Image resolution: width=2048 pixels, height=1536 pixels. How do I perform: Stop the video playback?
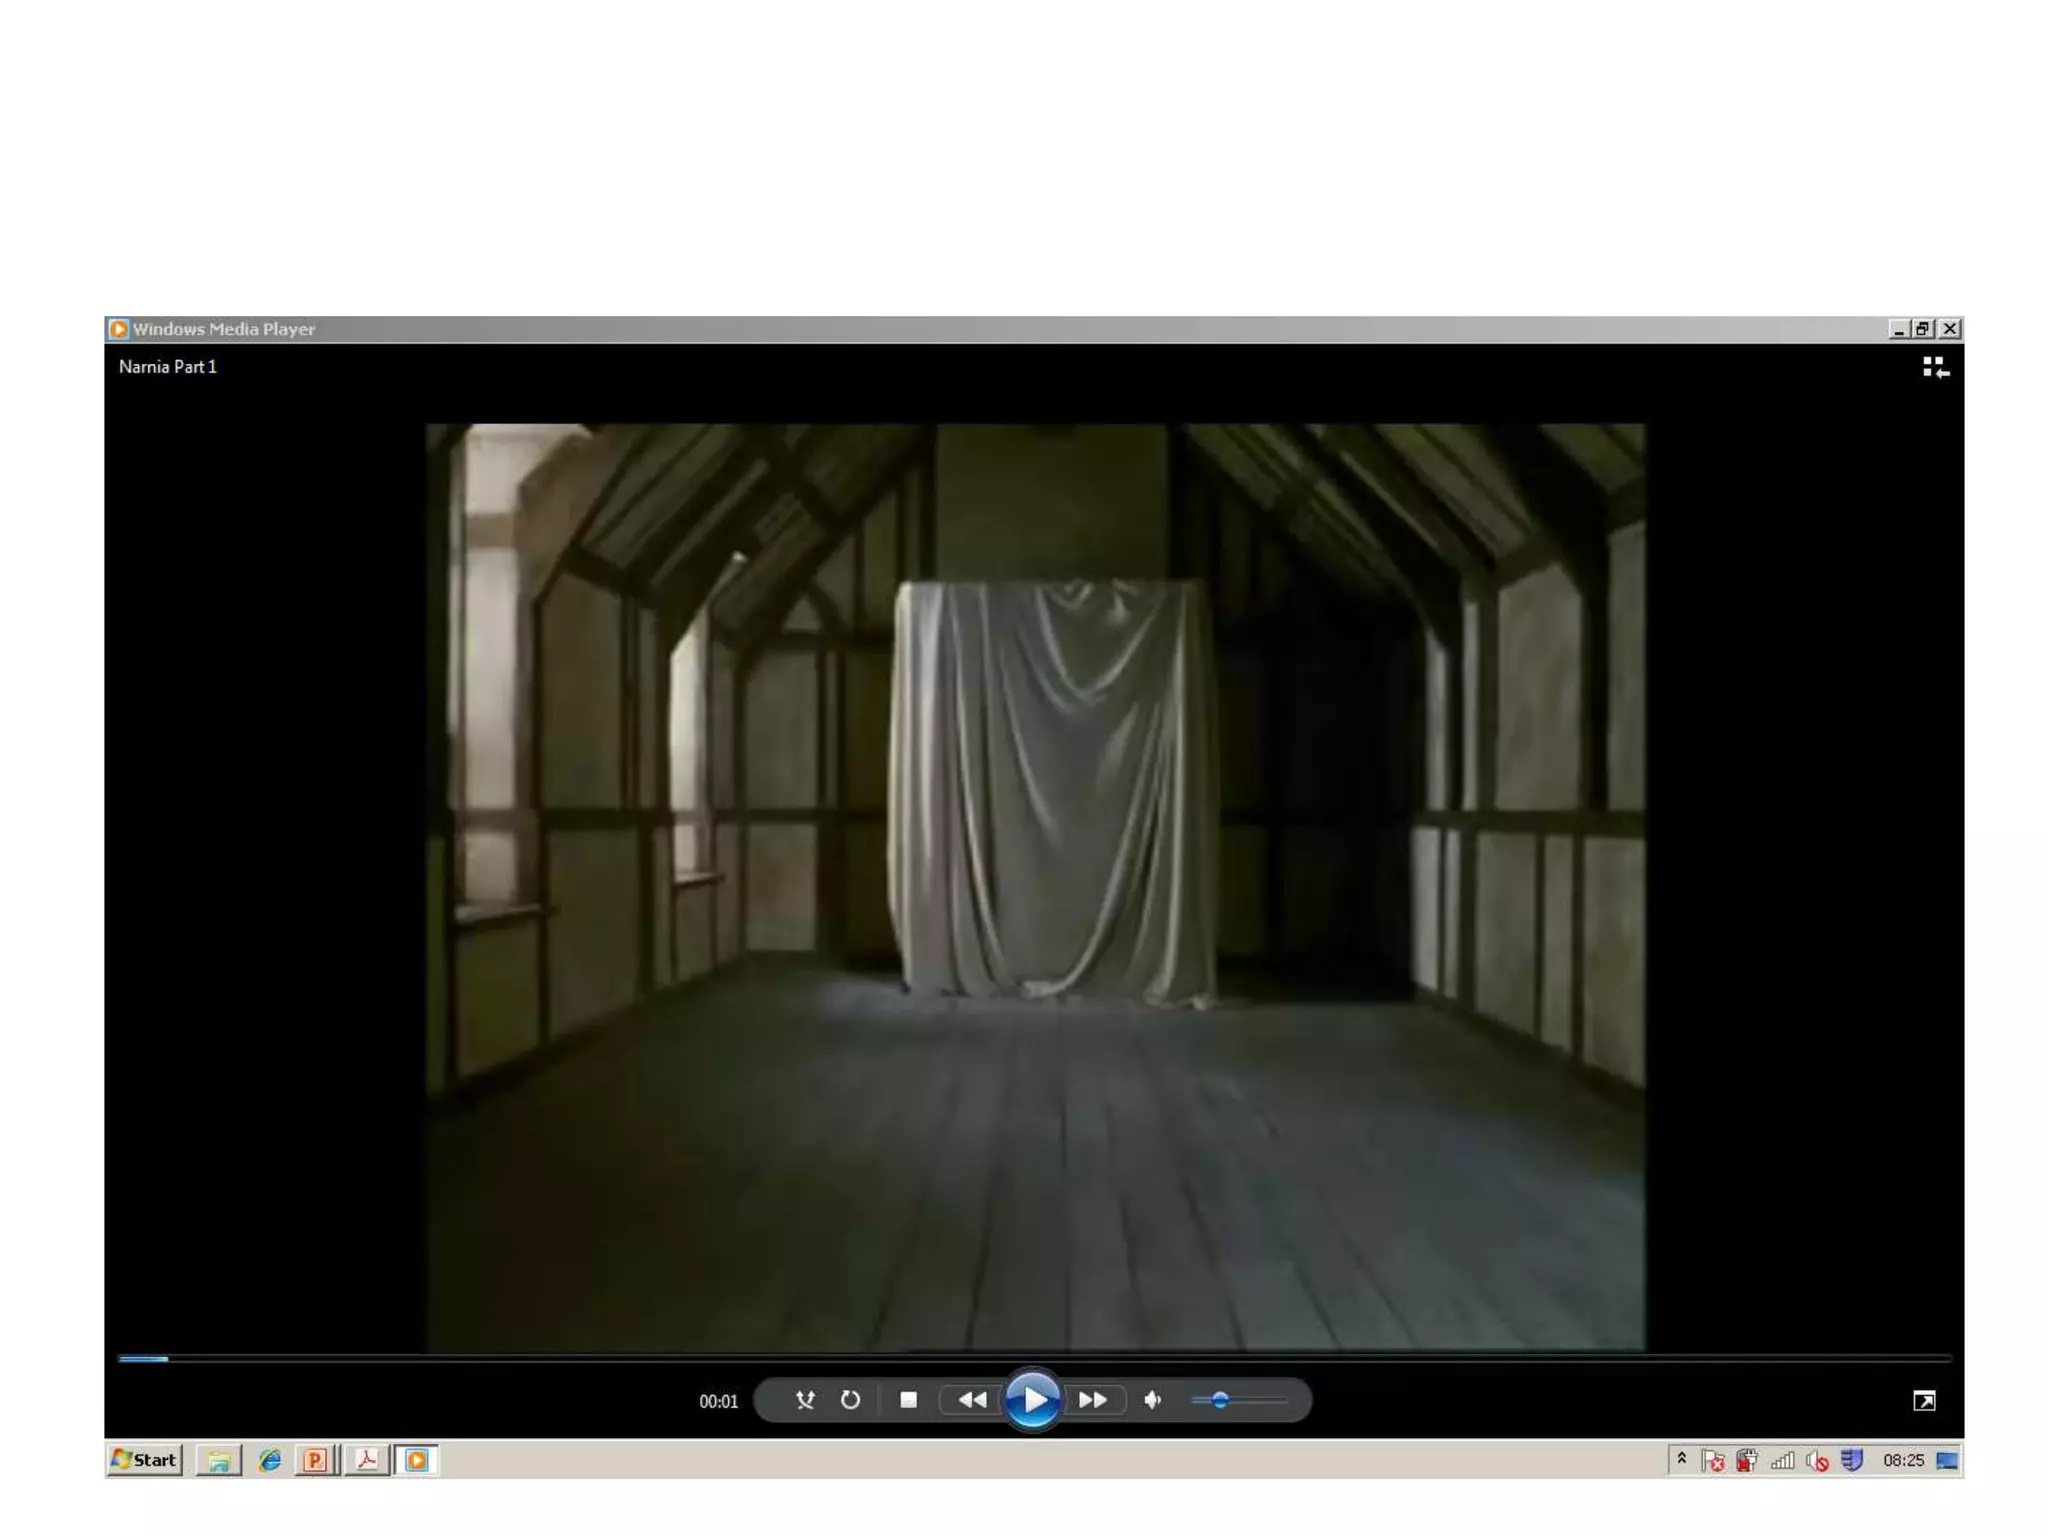pyautogui.click(x=908, y=1400)
